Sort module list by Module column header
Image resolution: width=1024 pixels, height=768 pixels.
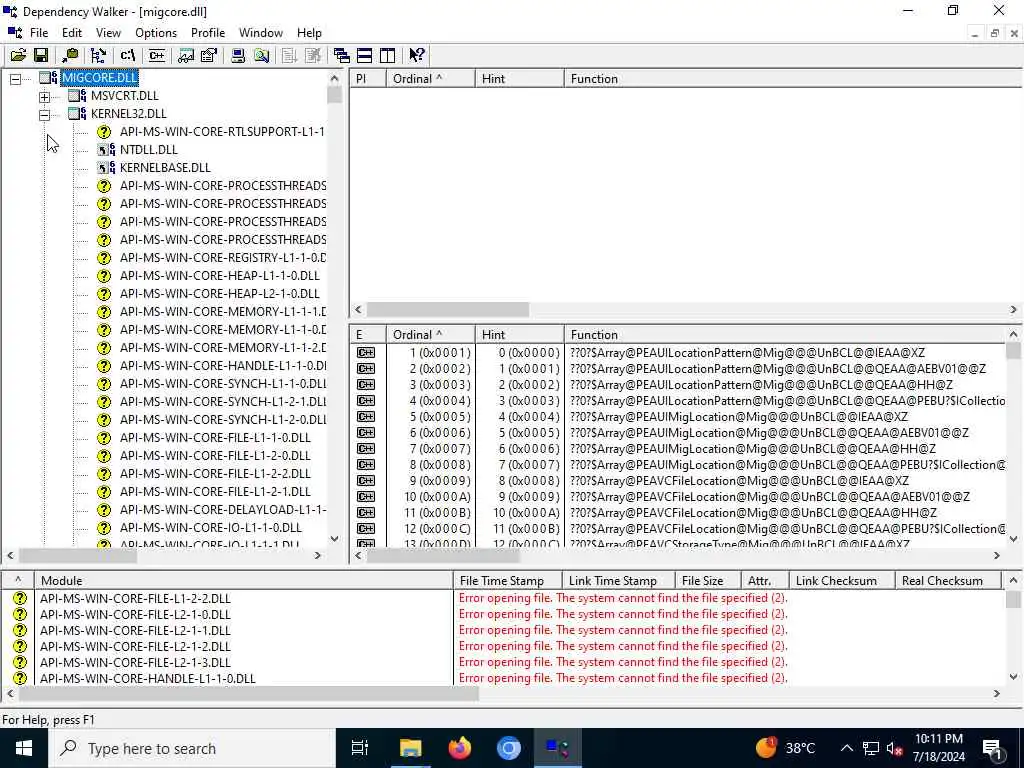click(243, 581)
